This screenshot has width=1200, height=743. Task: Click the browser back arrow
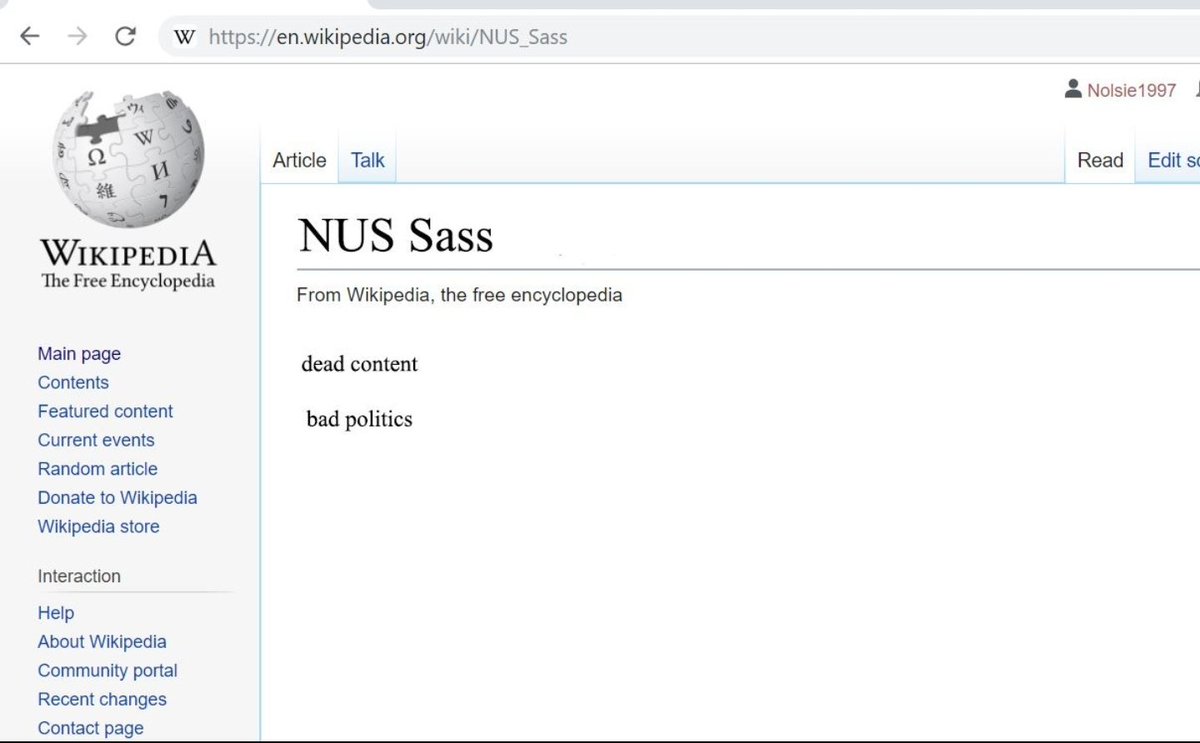[x=29, y=36]
